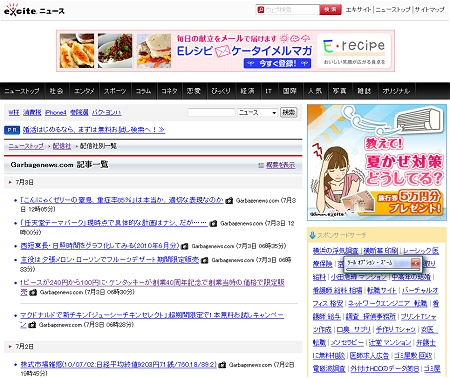
Task: Click camera icon beside ケンタッキー article
Action: [33, 292]
